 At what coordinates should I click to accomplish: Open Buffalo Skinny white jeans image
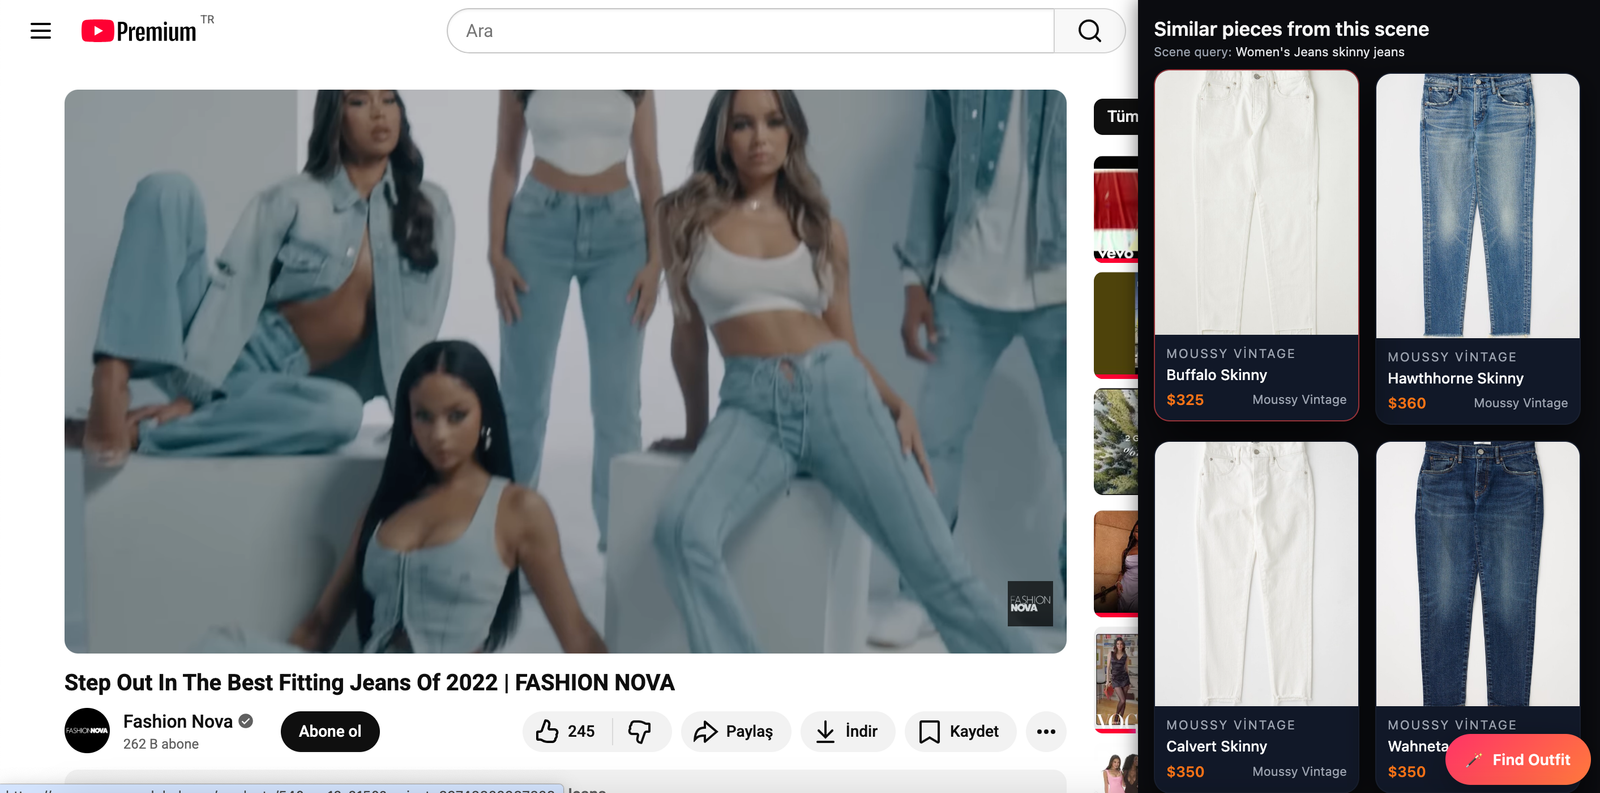click(x=1256, y=203)
